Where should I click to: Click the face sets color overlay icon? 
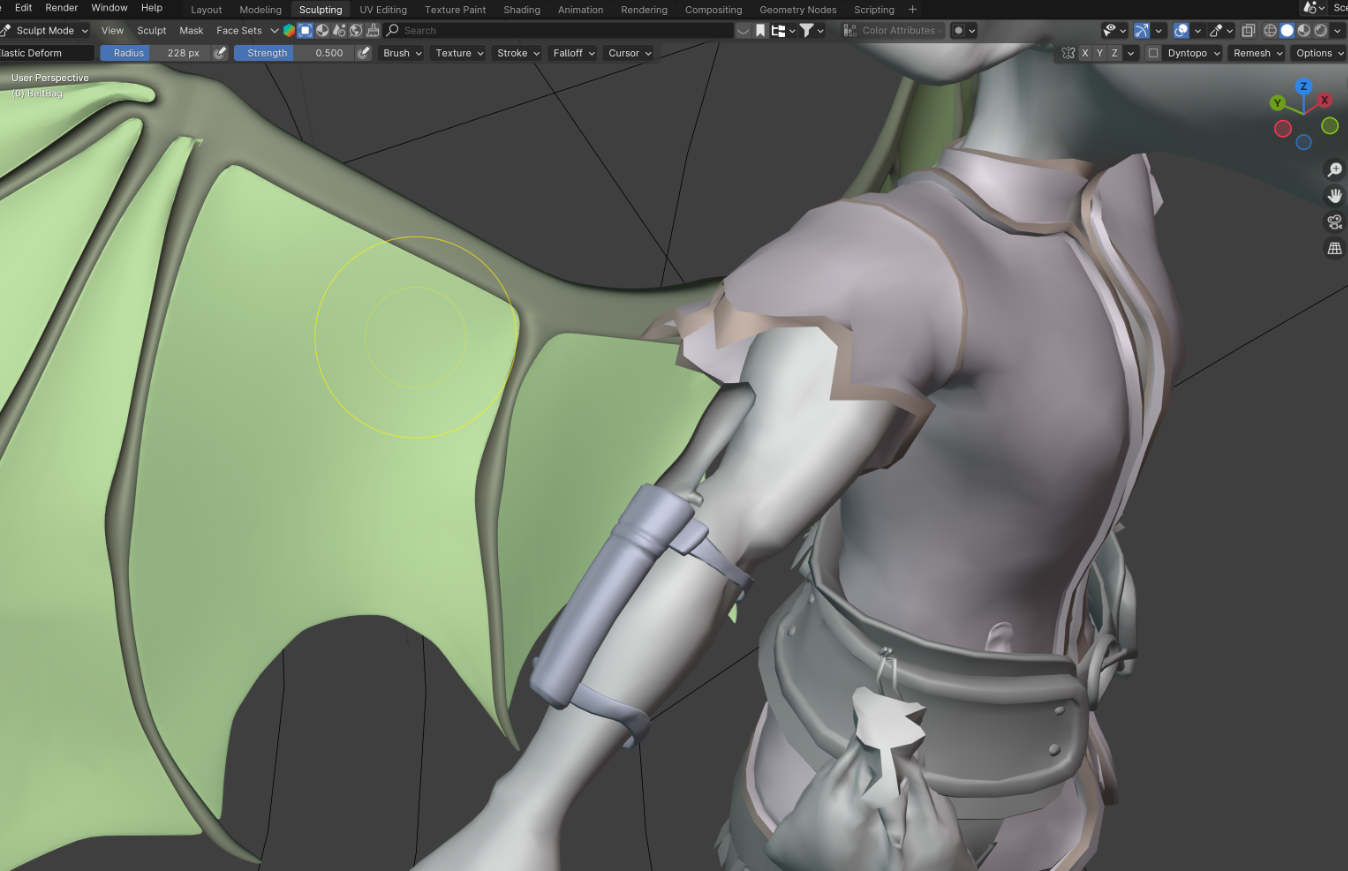[x=289, y=30]
